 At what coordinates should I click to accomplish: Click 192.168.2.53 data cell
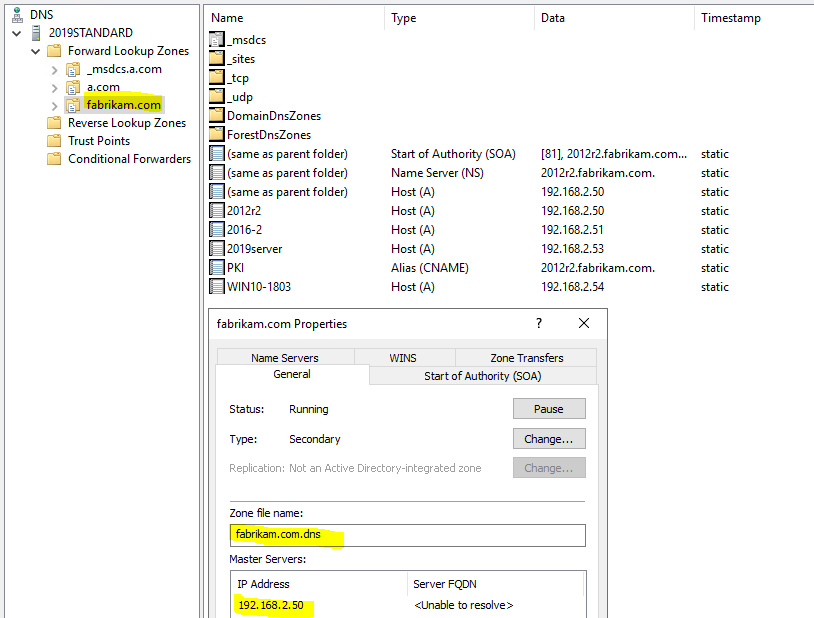point(573,249)
